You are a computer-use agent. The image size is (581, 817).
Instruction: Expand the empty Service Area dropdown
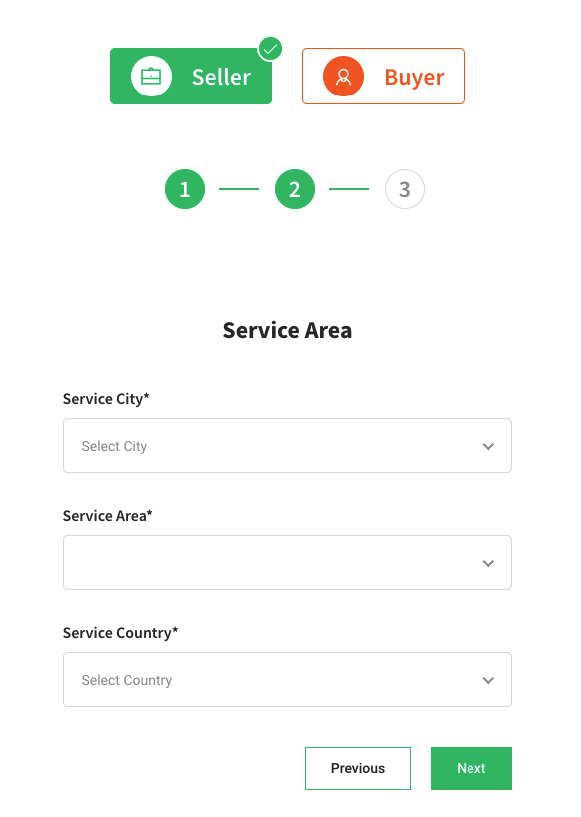(287, 563)
